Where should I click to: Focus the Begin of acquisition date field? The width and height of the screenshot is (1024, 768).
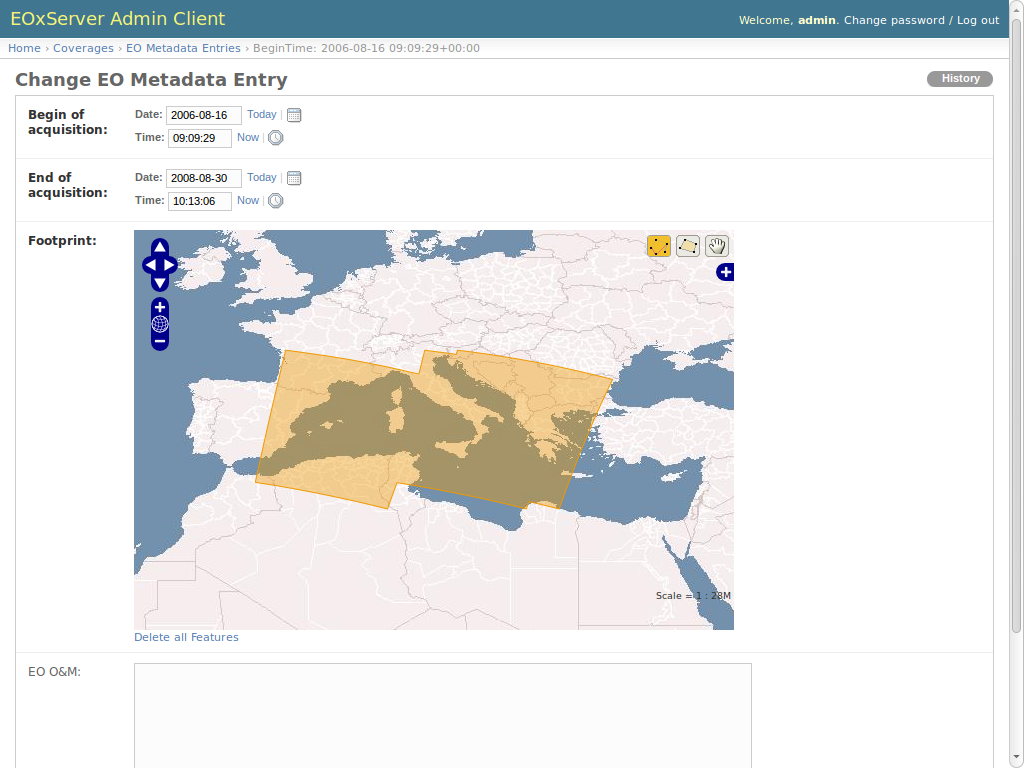point(204,115)
